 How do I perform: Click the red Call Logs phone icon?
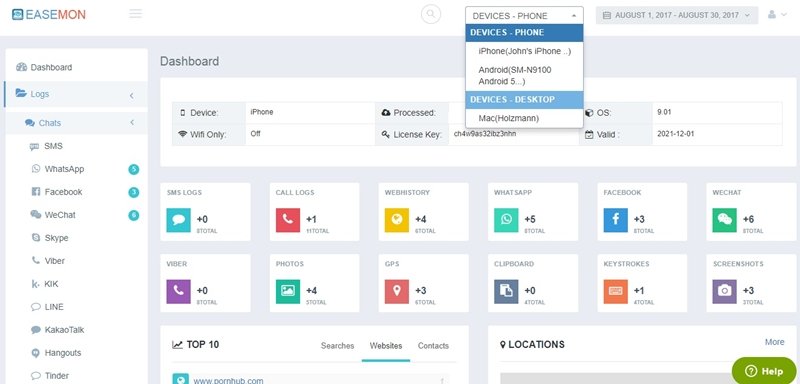[x=288, y=220]
